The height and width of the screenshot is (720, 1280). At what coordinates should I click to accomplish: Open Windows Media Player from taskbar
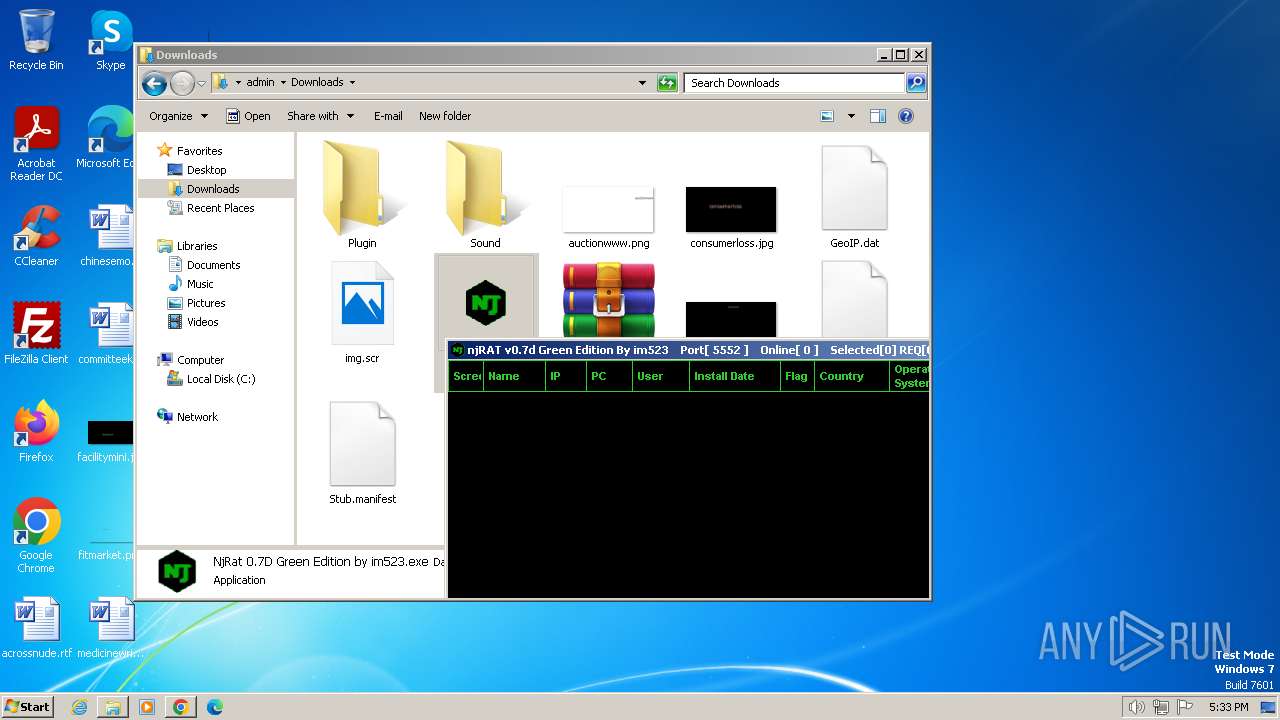click(x=147, y=707)
